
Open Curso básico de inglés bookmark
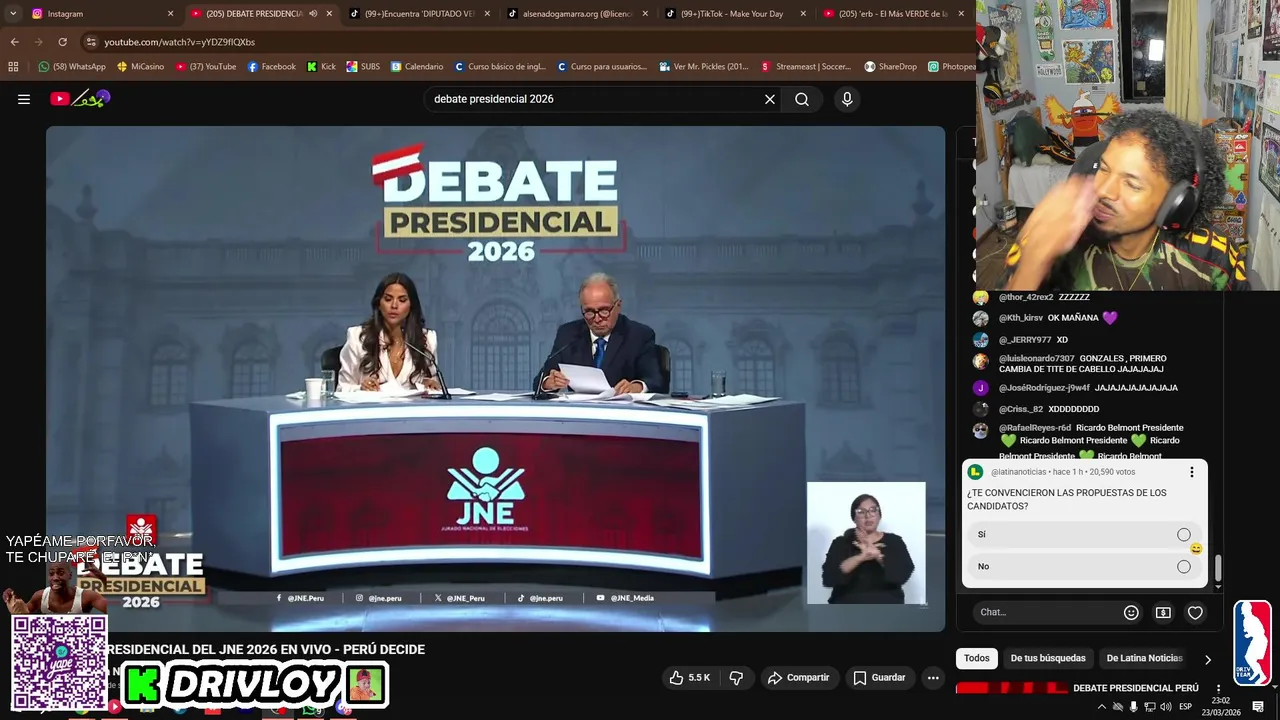pyautogui.click(x=500, y=67)
